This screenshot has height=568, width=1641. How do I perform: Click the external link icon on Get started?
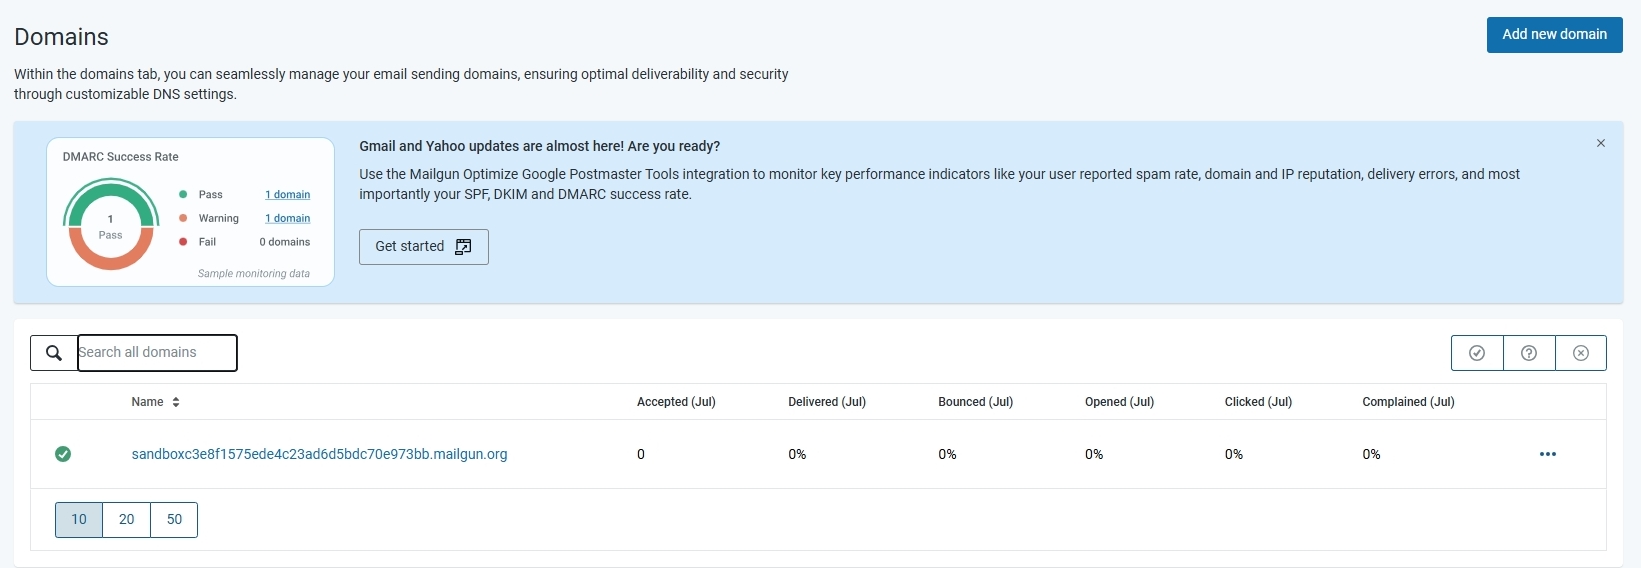tap(463, 247)
